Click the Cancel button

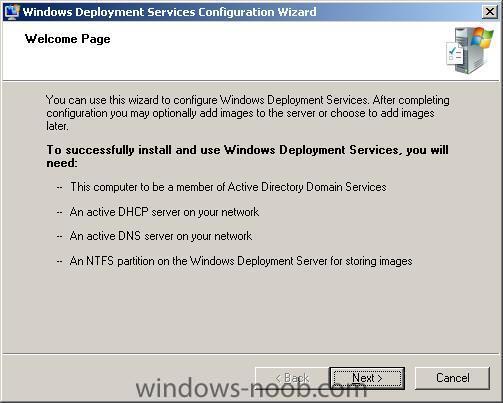452,378
